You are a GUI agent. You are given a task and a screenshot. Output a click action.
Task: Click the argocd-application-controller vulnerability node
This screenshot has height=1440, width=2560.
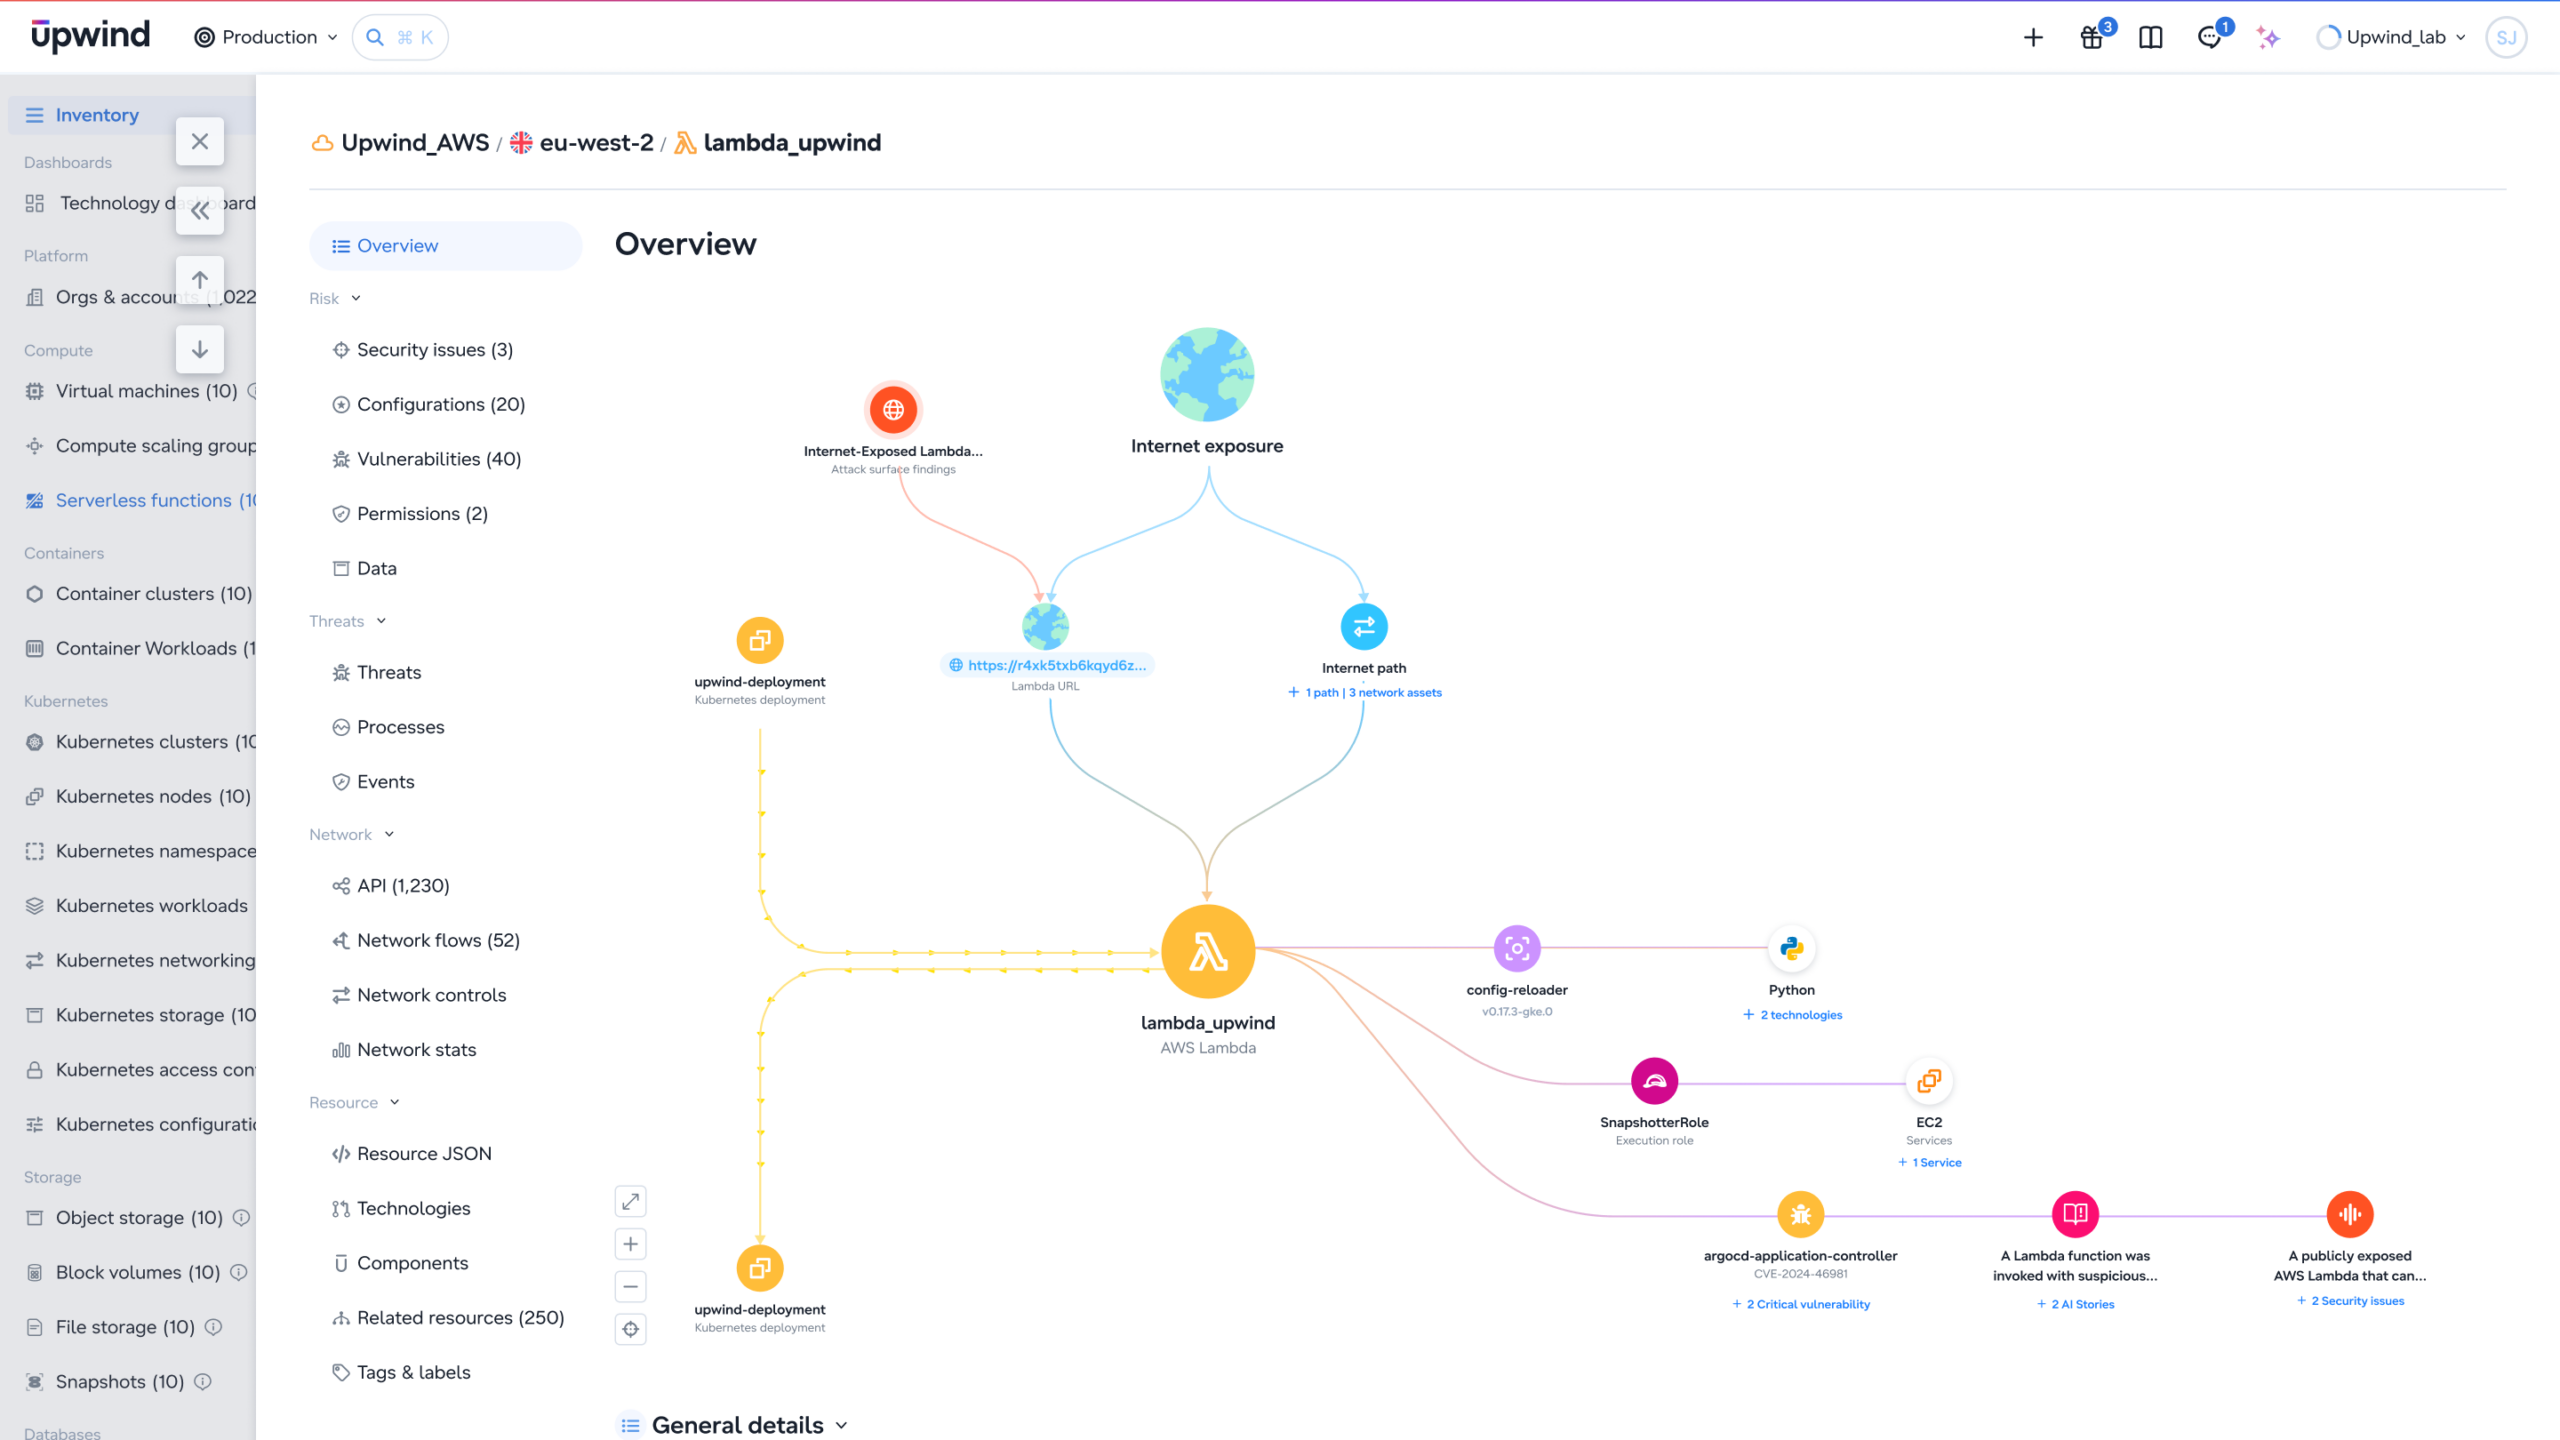(x=1800, y=1215)
